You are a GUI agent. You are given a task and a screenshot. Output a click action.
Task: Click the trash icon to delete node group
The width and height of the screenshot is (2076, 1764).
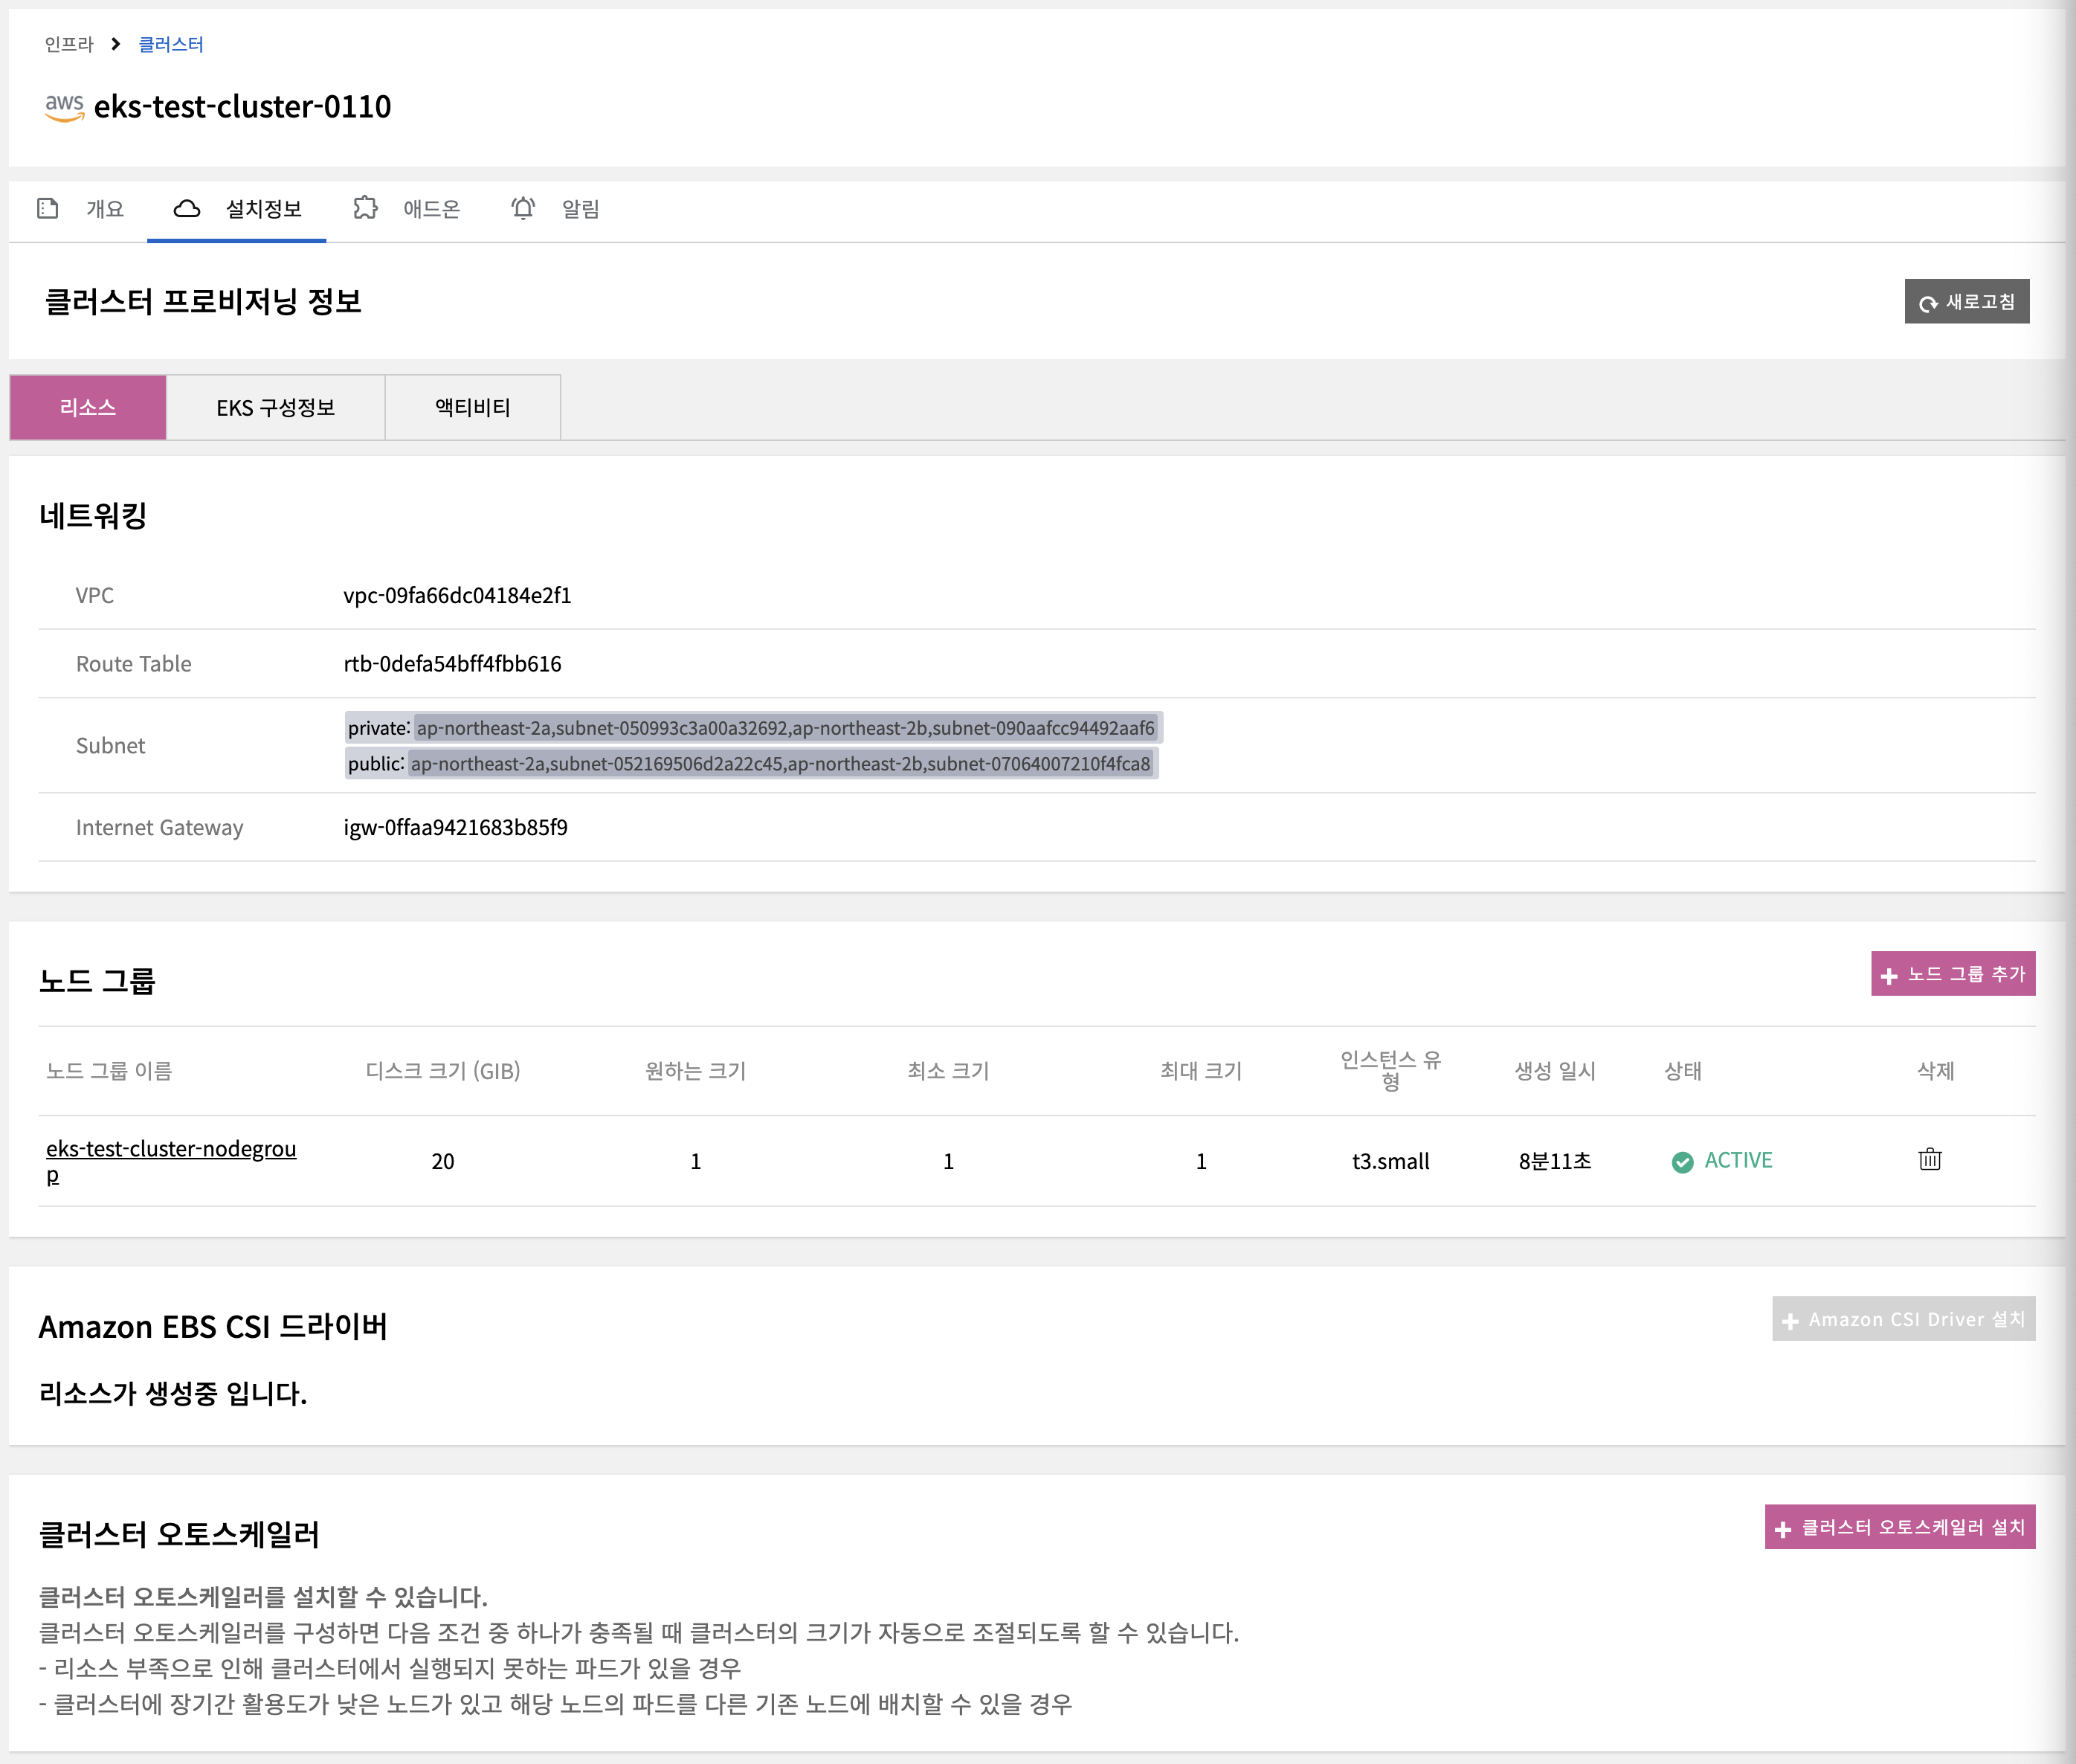tap(1929, 1159)
